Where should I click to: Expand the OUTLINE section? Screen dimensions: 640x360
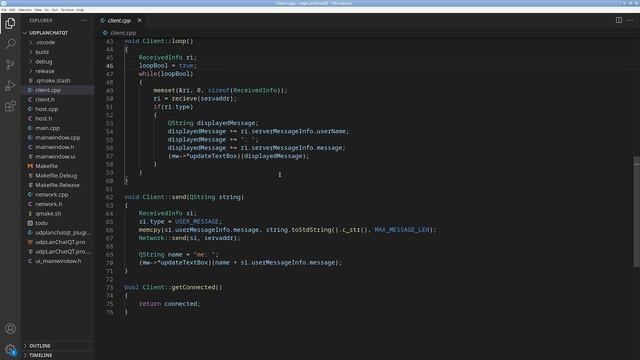pos(58,346)
